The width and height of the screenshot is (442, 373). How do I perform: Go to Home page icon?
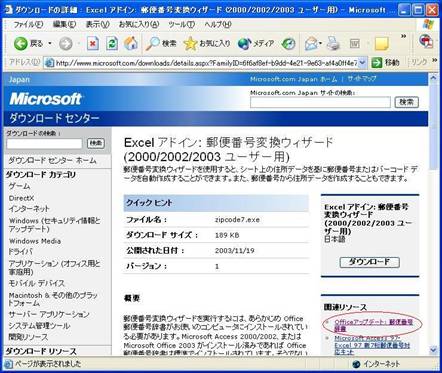pos(131,44)
